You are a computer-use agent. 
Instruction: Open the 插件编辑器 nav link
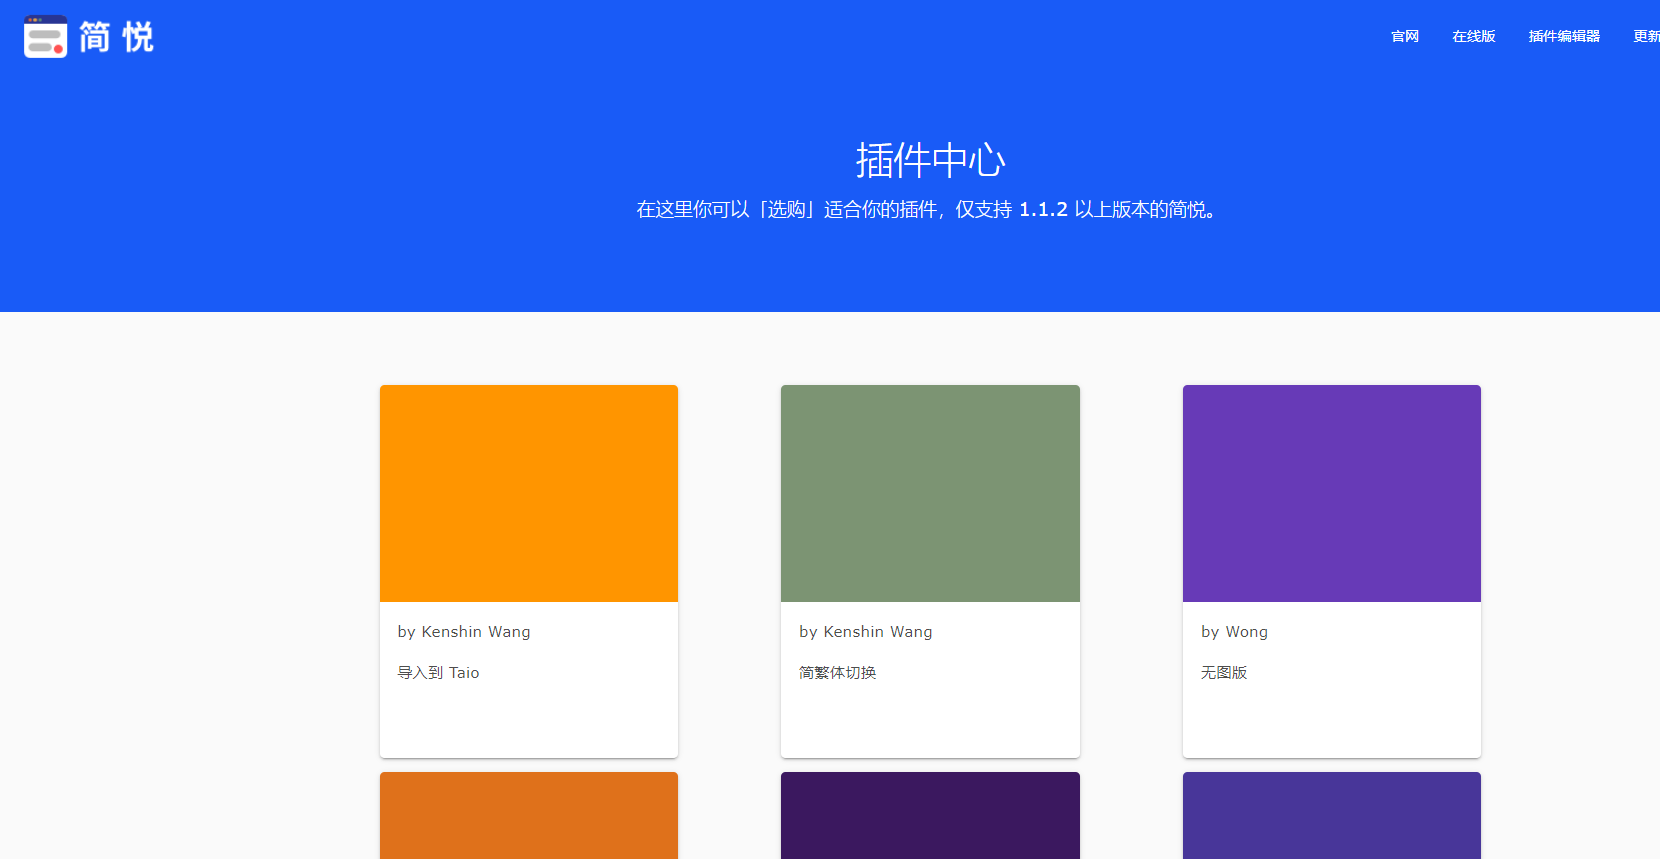pos(1564,36)
